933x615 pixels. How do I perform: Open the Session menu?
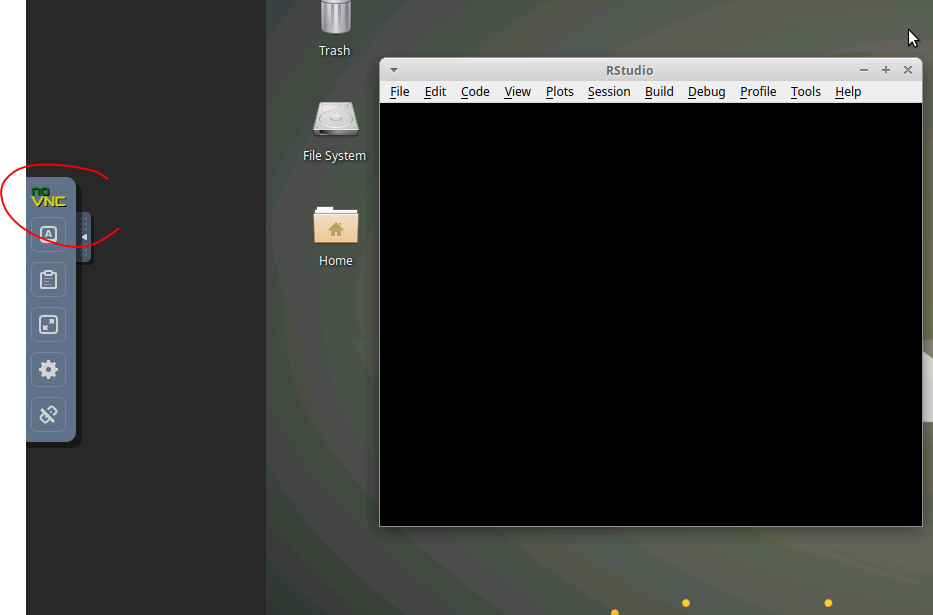point(609,92)
